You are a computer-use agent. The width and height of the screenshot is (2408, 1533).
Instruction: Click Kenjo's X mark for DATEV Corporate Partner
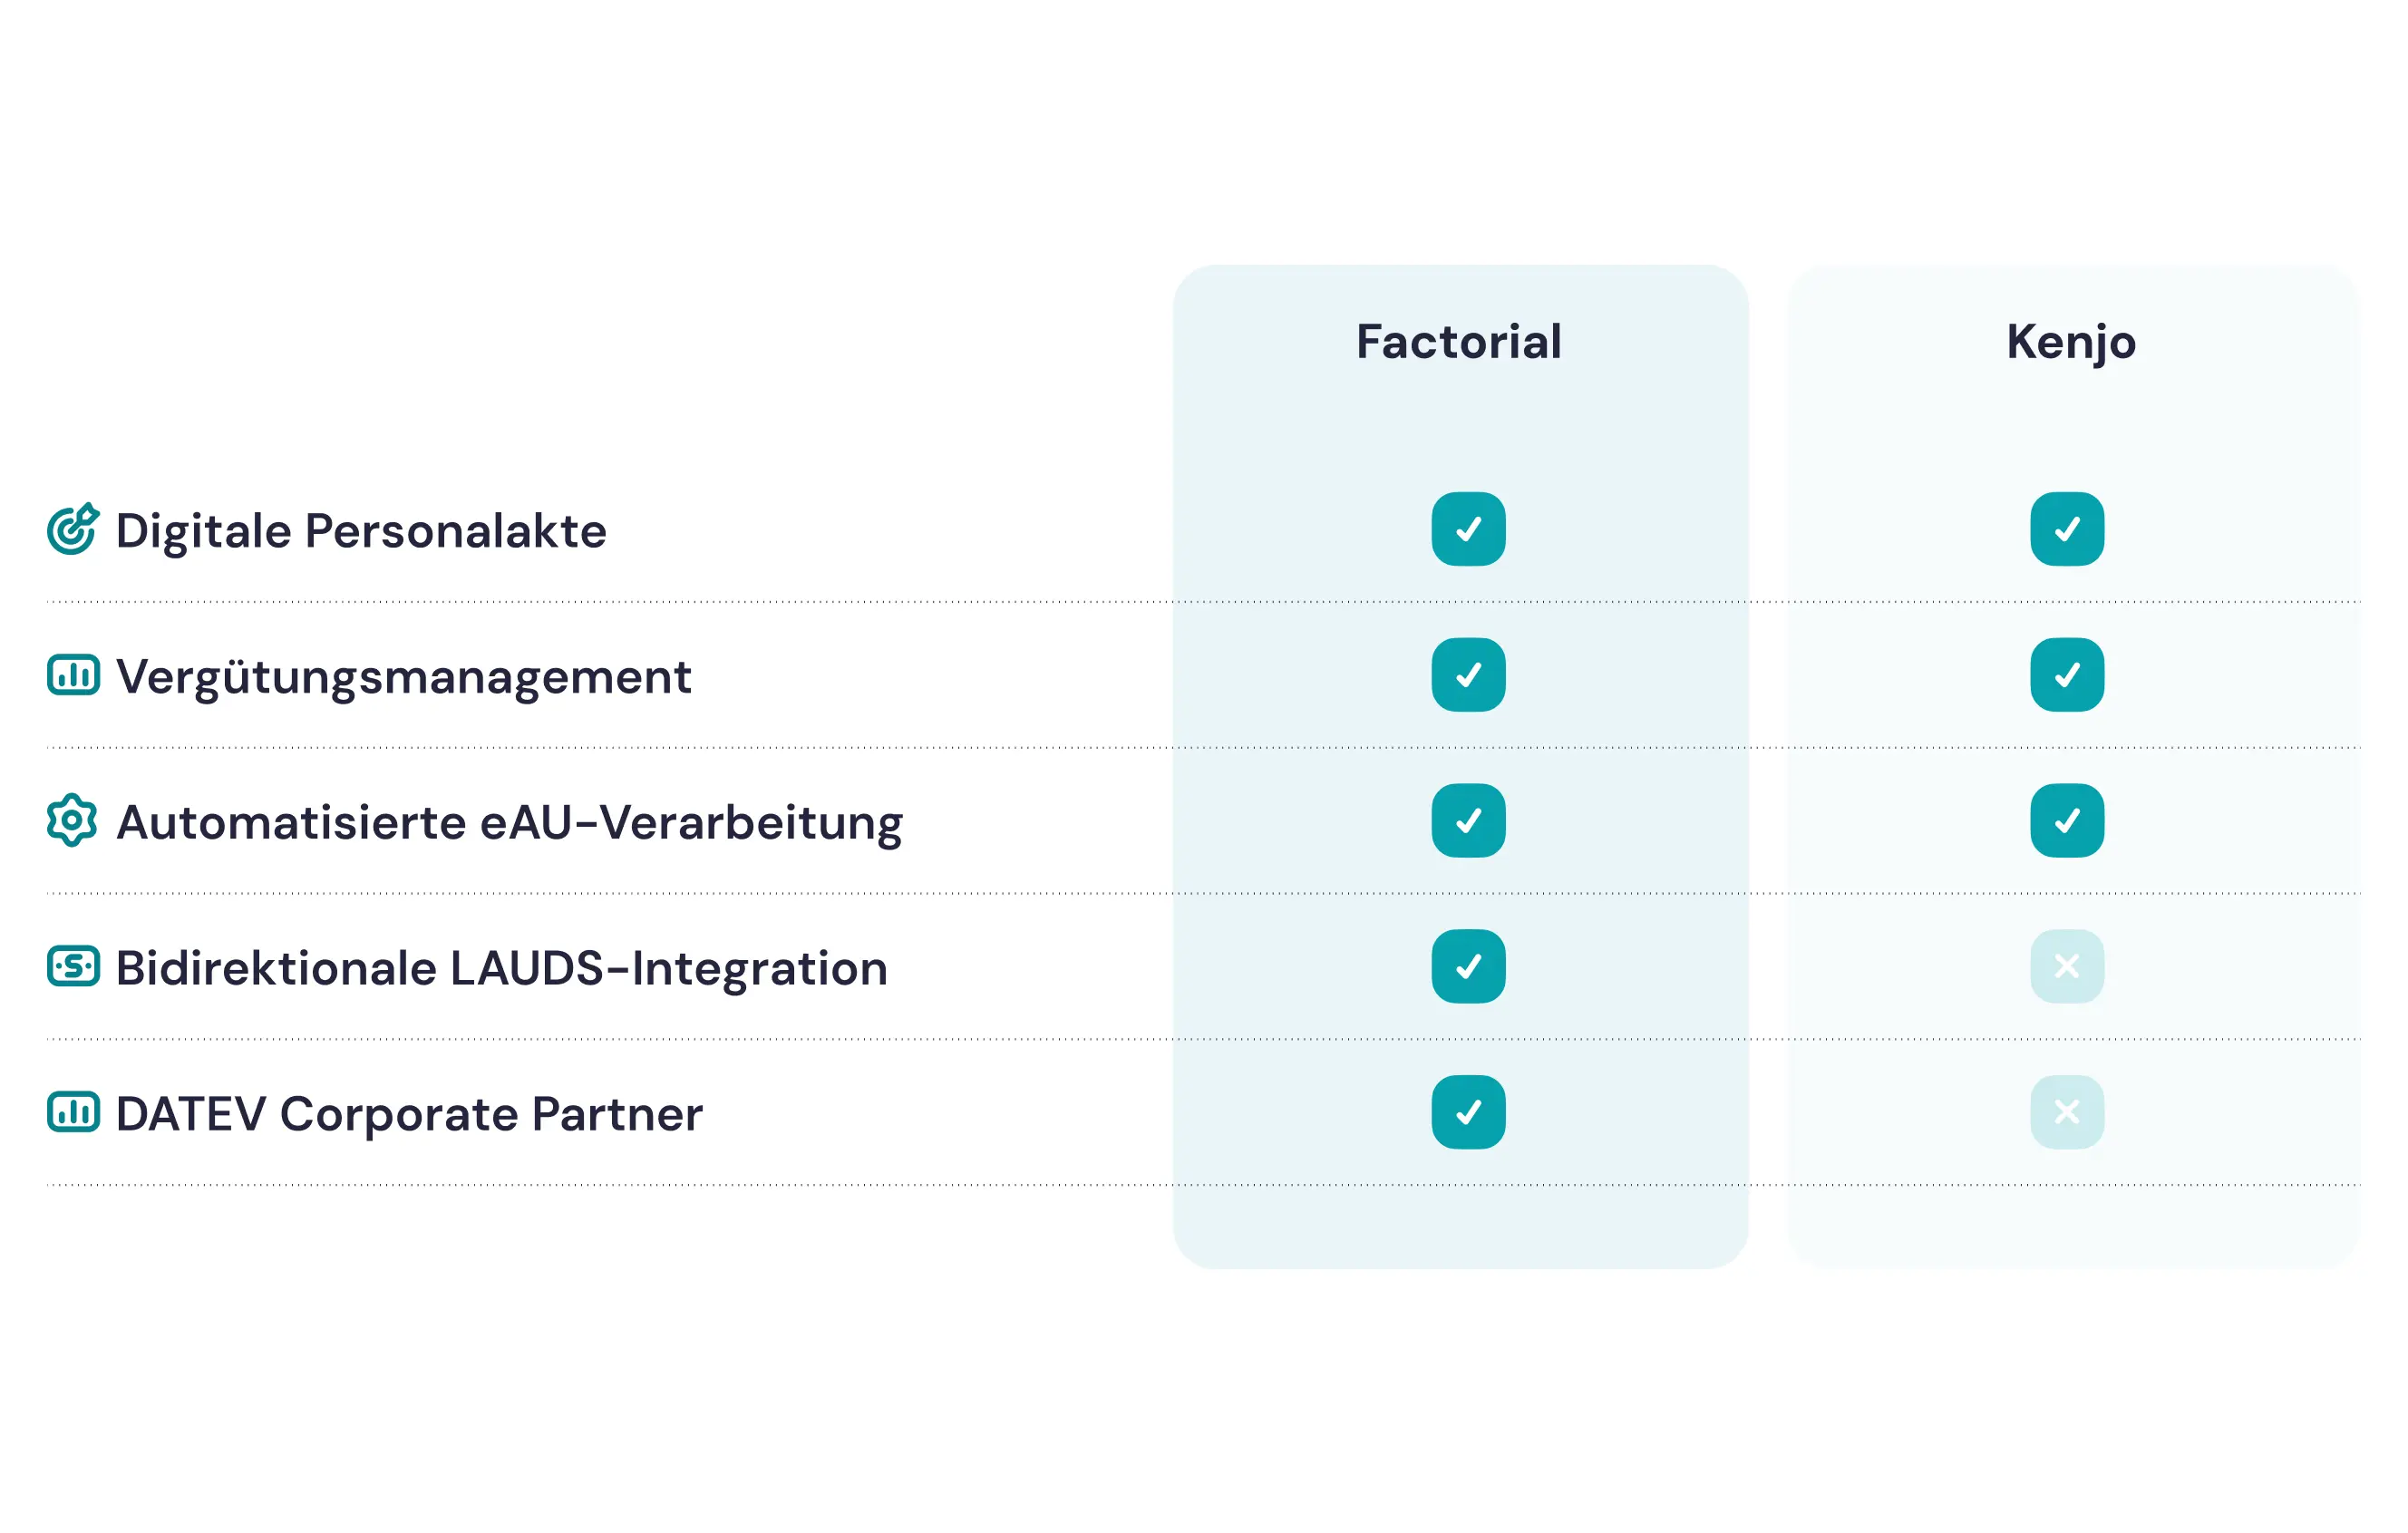[2067, 1112]
